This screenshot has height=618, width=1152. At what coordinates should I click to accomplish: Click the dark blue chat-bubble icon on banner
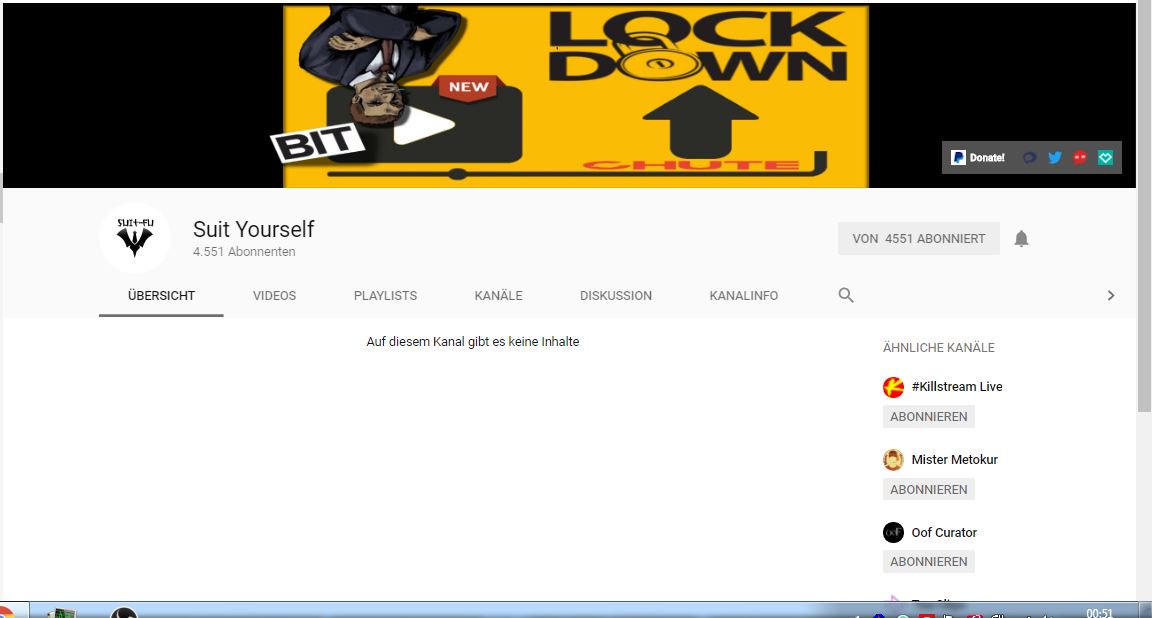(x=1030, y=157)
